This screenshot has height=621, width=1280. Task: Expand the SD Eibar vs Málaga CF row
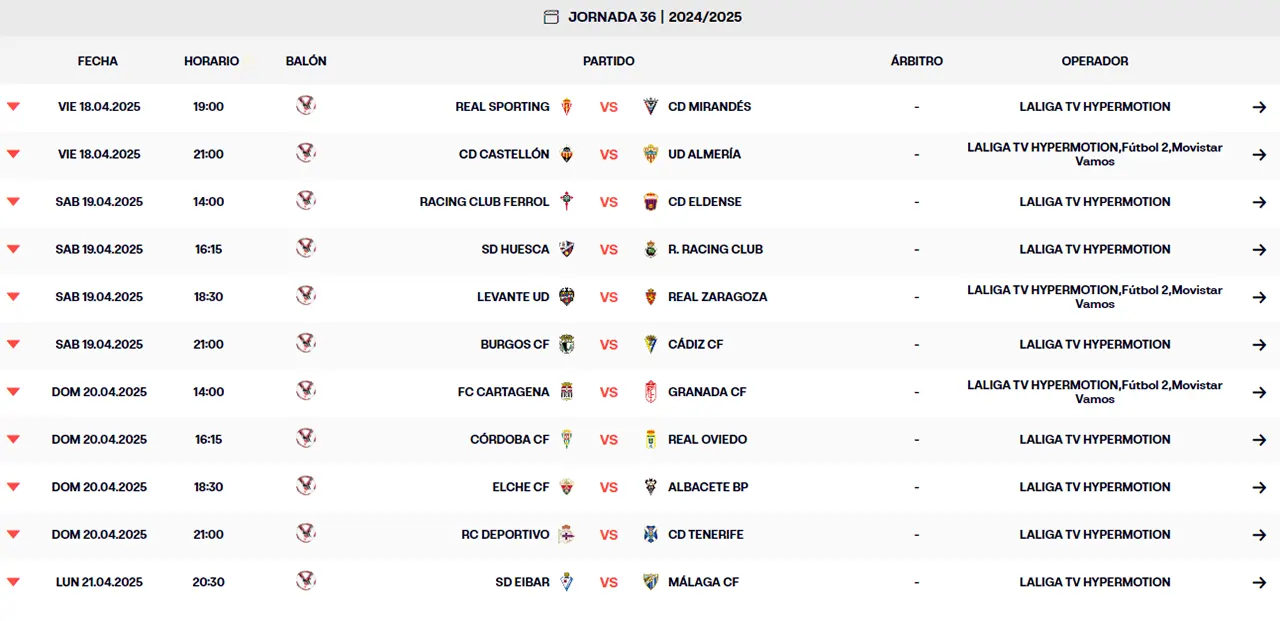point(13,582)
